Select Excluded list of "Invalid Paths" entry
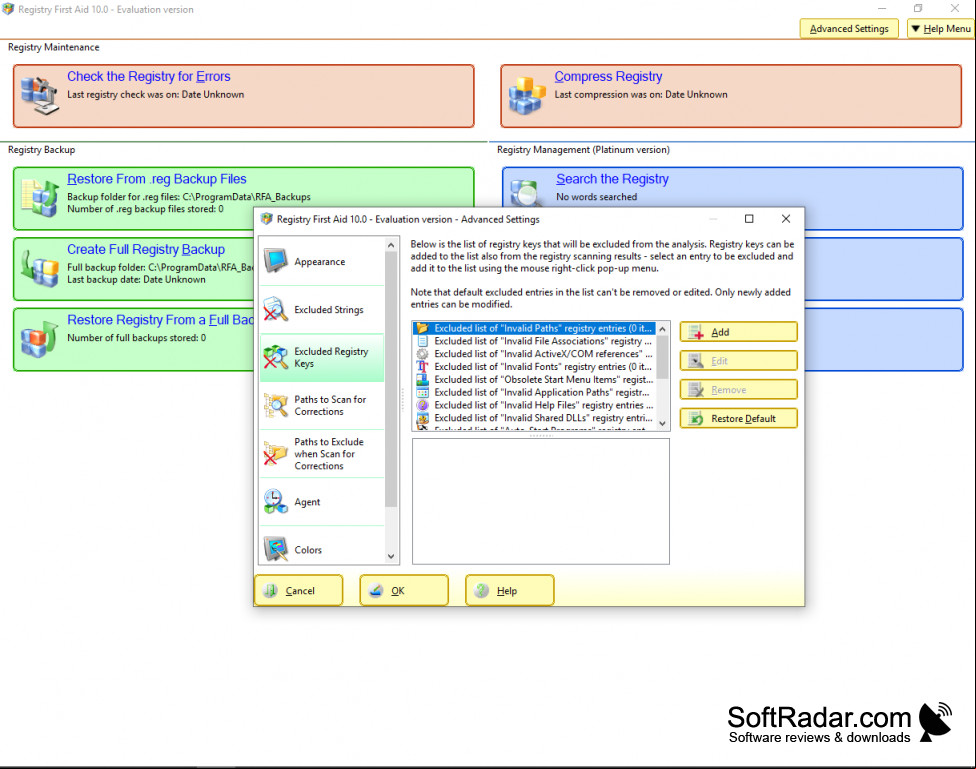The height and width of the screenshot is (769, 976). pos(535,328)
